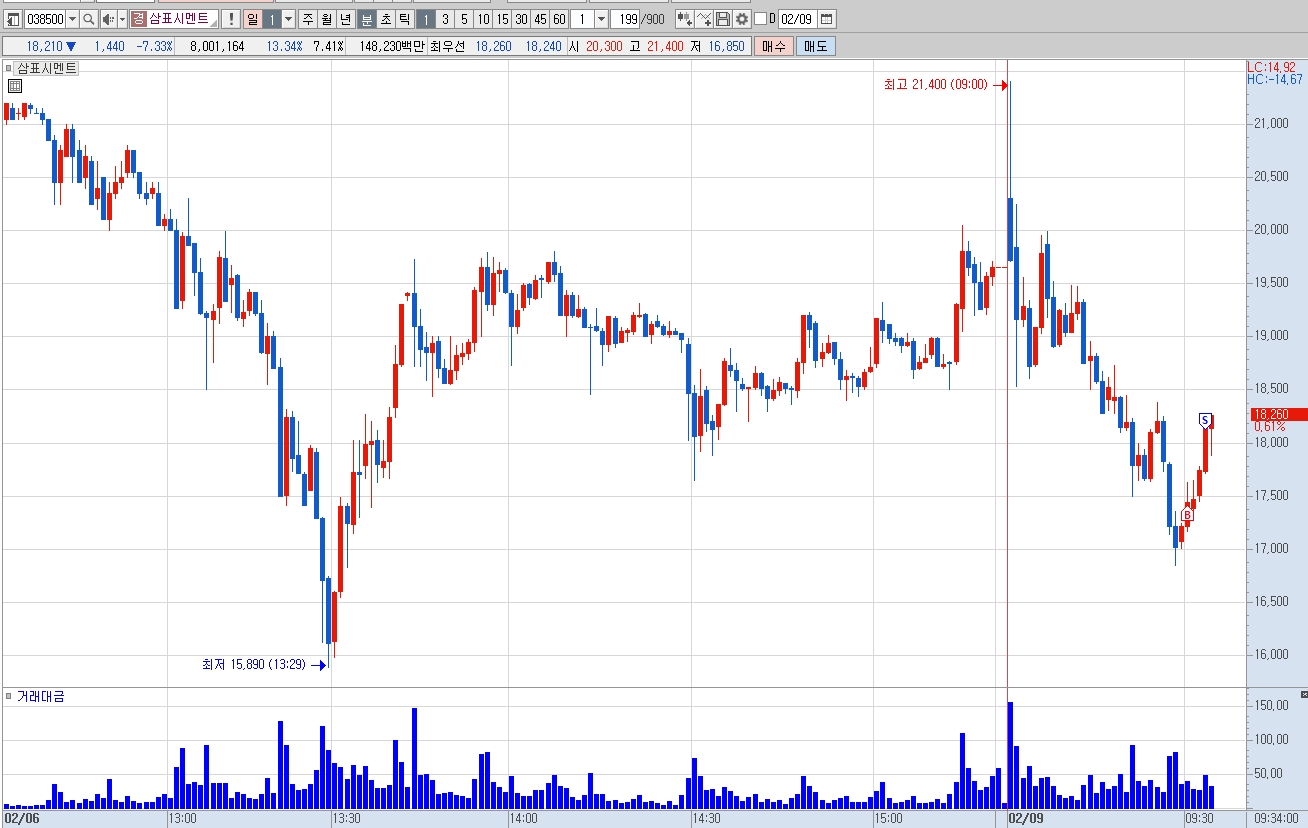Toggle the D checkbox beside date field
The width and height of the screenshot is (1308, 828).
761,19
